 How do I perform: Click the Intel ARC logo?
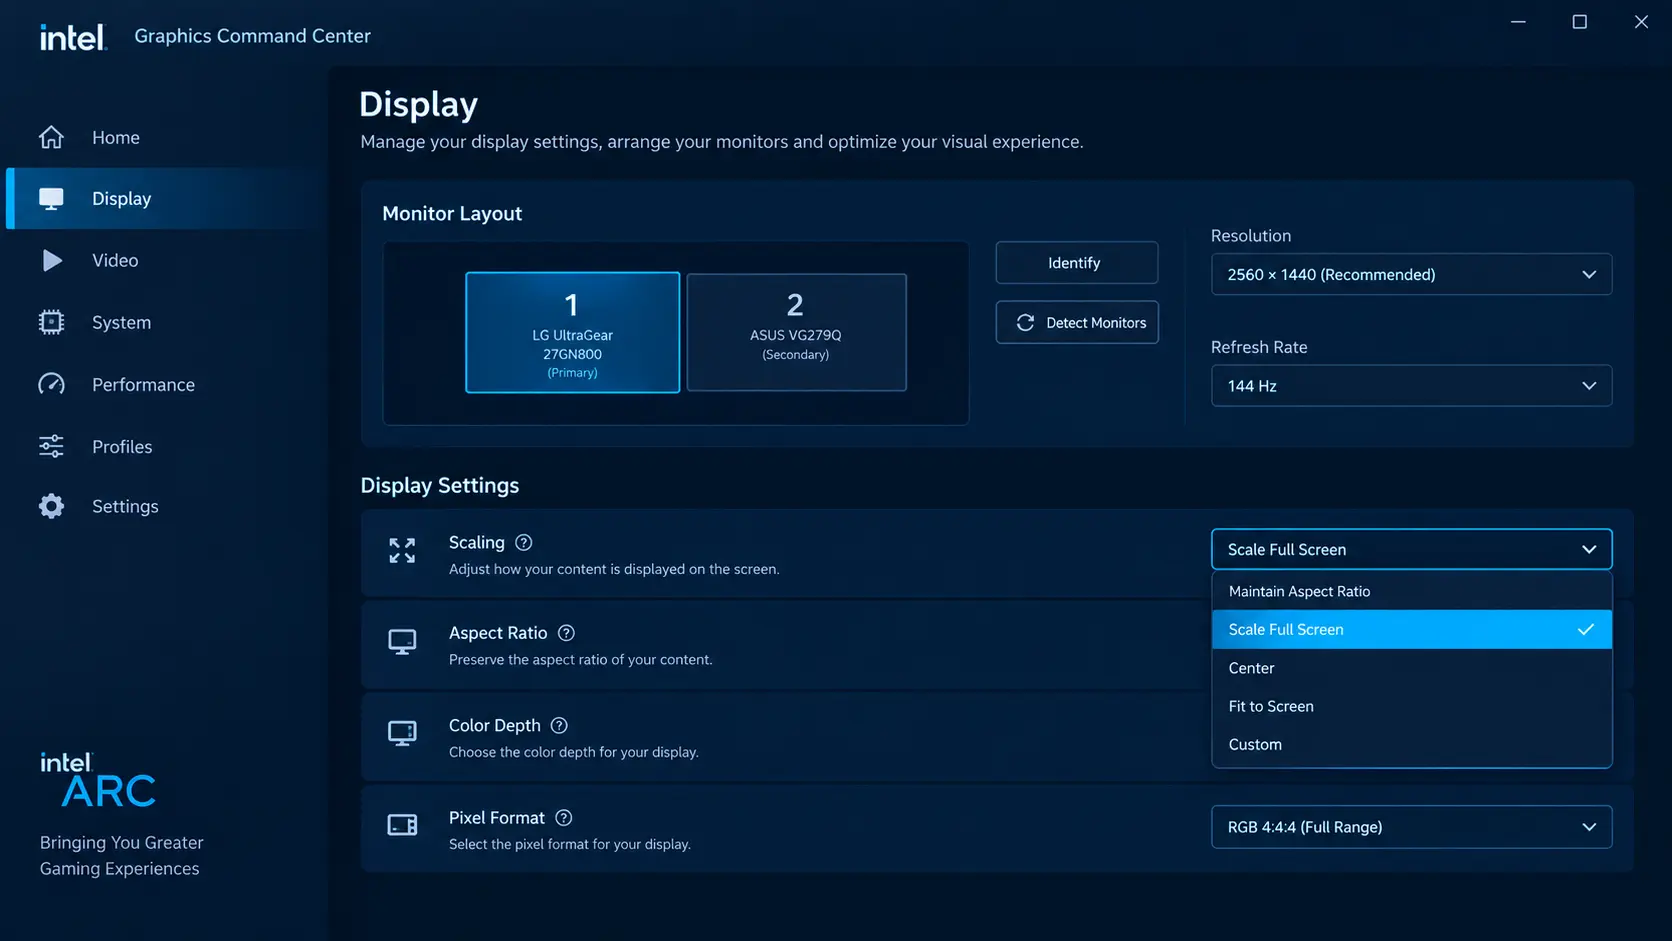pyautogui.click(x=98, y=780)
